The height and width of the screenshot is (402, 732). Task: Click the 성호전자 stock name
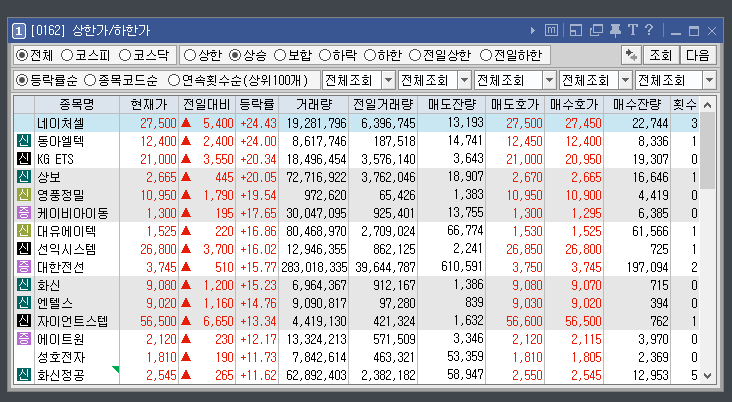click(x=61, y=357)
